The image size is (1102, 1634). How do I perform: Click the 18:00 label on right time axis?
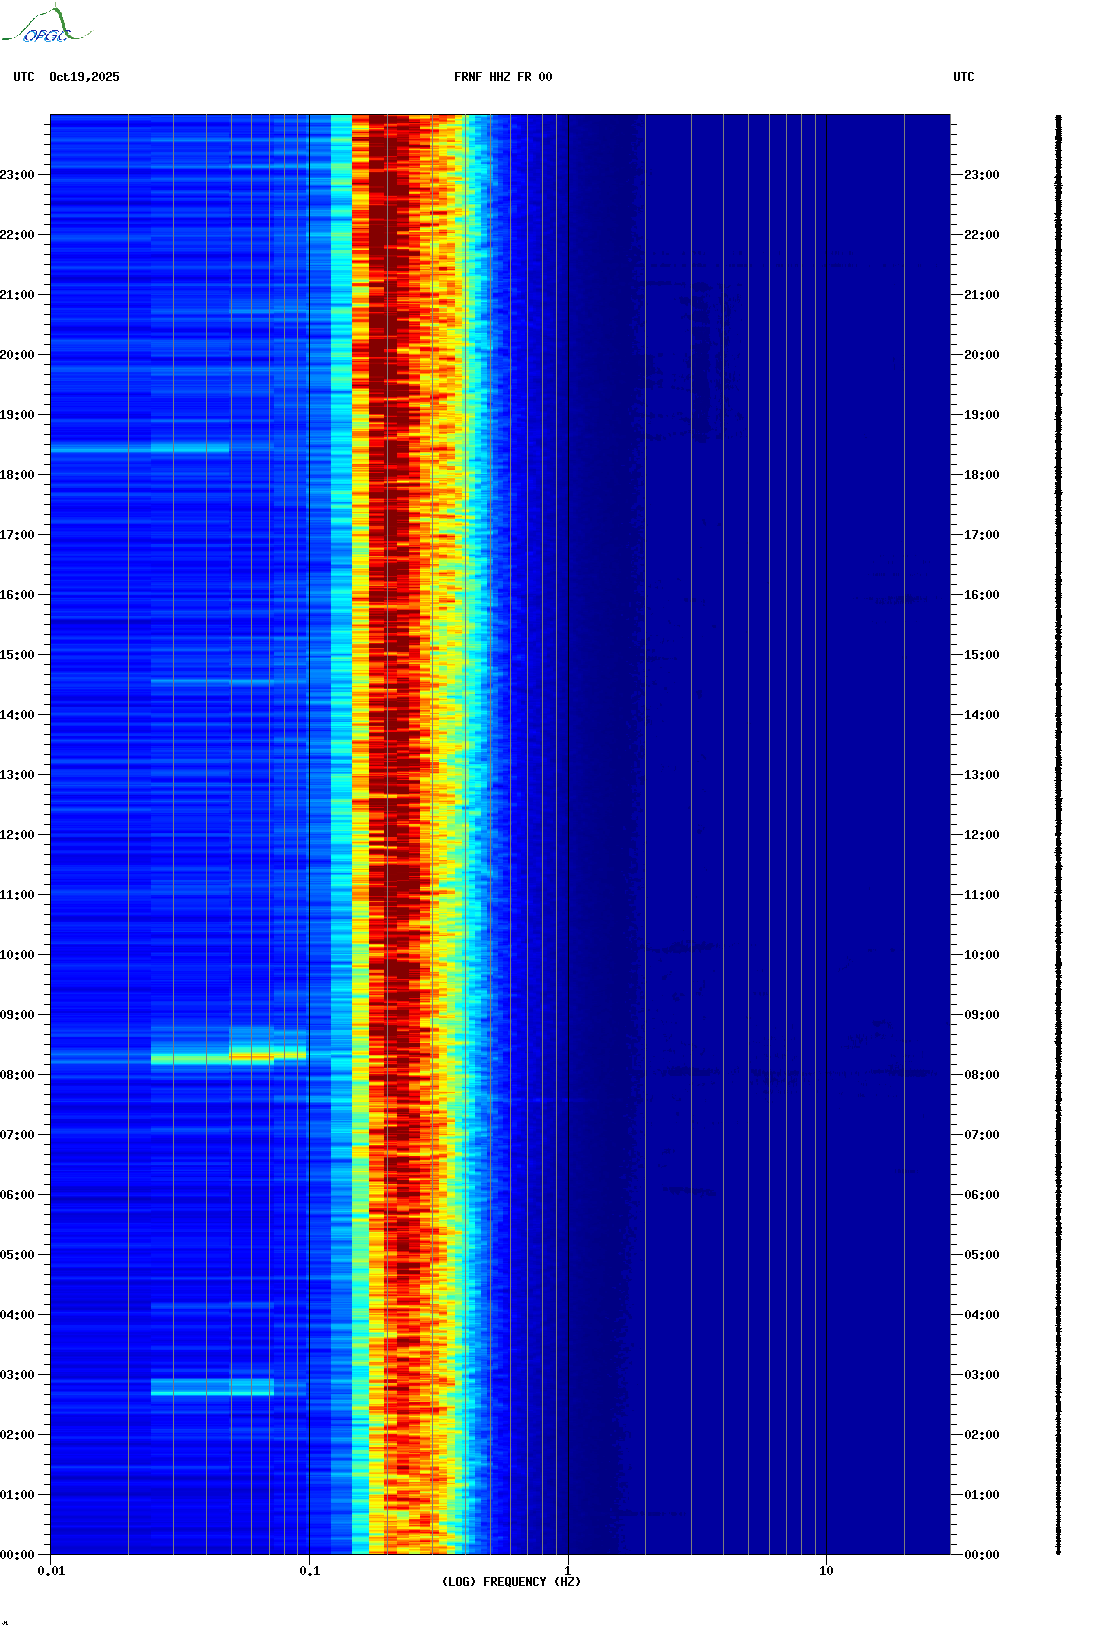point(981,475)
